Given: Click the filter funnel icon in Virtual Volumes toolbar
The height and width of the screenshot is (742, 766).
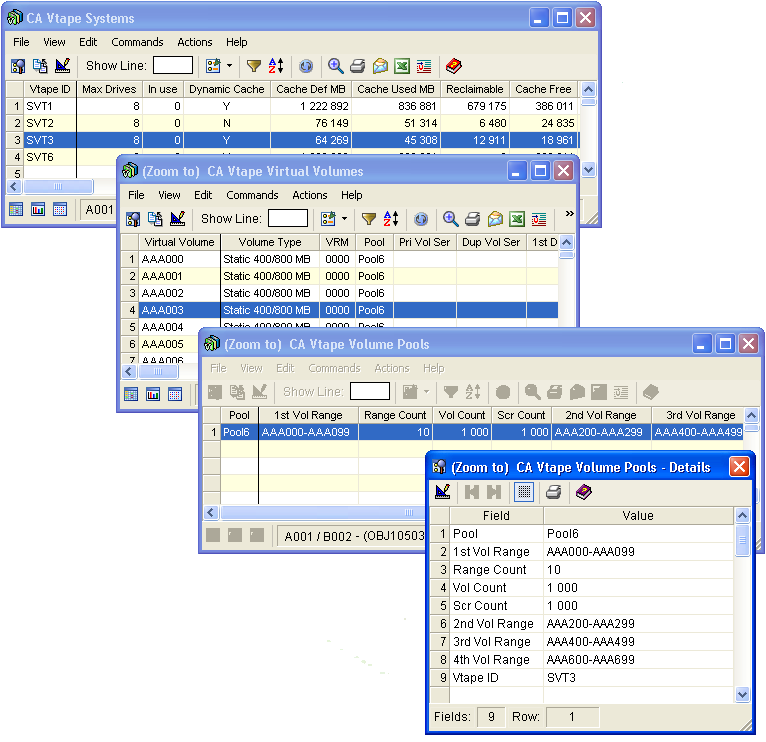Looking at the screenshot, I should 369,219.
